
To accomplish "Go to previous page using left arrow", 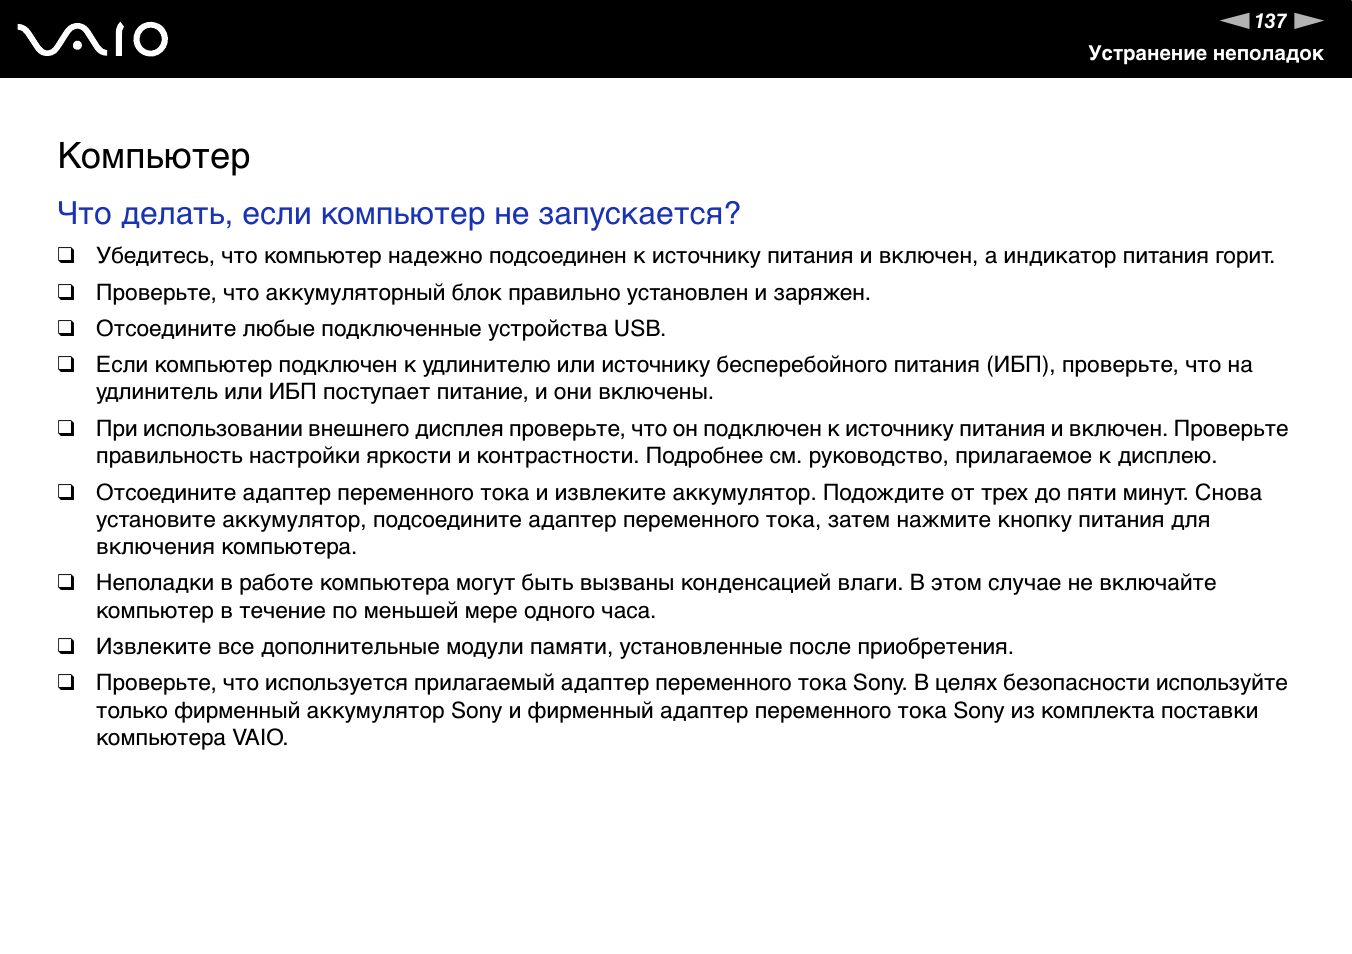I will pos(1235,21).
